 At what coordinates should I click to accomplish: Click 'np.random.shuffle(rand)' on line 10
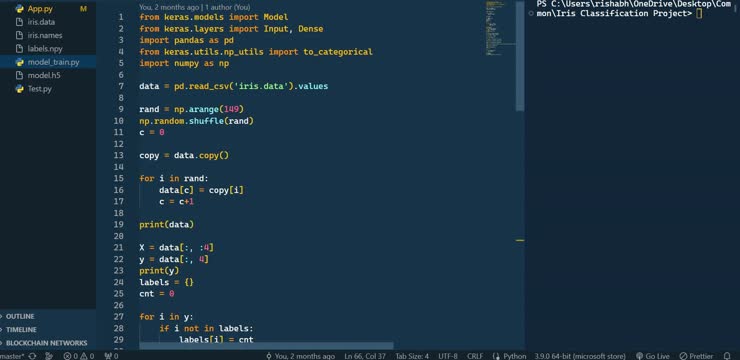[197, 121]
